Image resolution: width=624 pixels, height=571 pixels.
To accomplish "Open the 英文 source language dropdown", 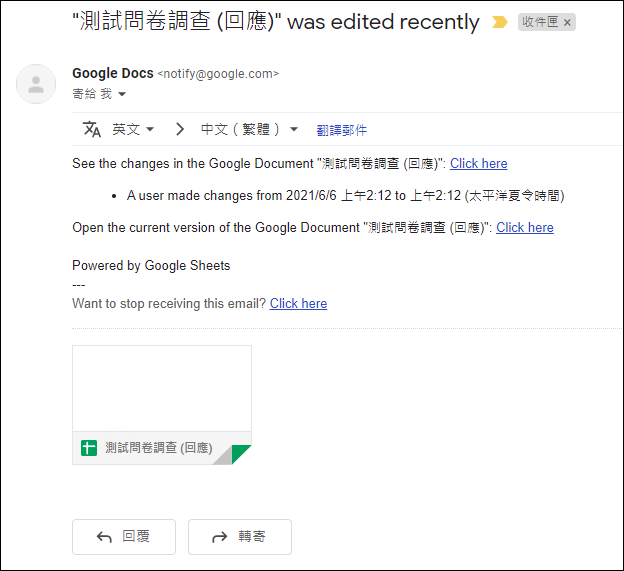I will click(x=133, y=129).
